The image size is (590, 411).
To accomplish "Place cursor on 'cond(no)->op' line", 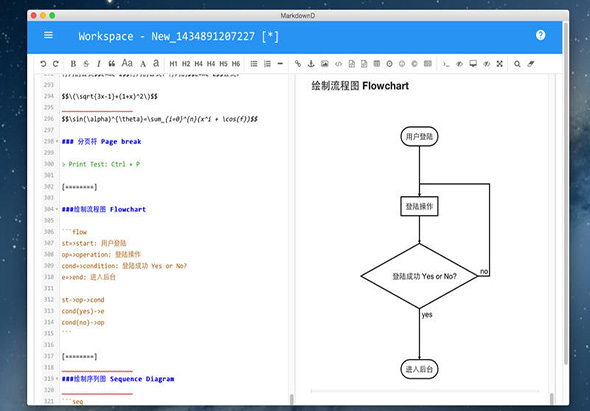I will click(83, 322).
